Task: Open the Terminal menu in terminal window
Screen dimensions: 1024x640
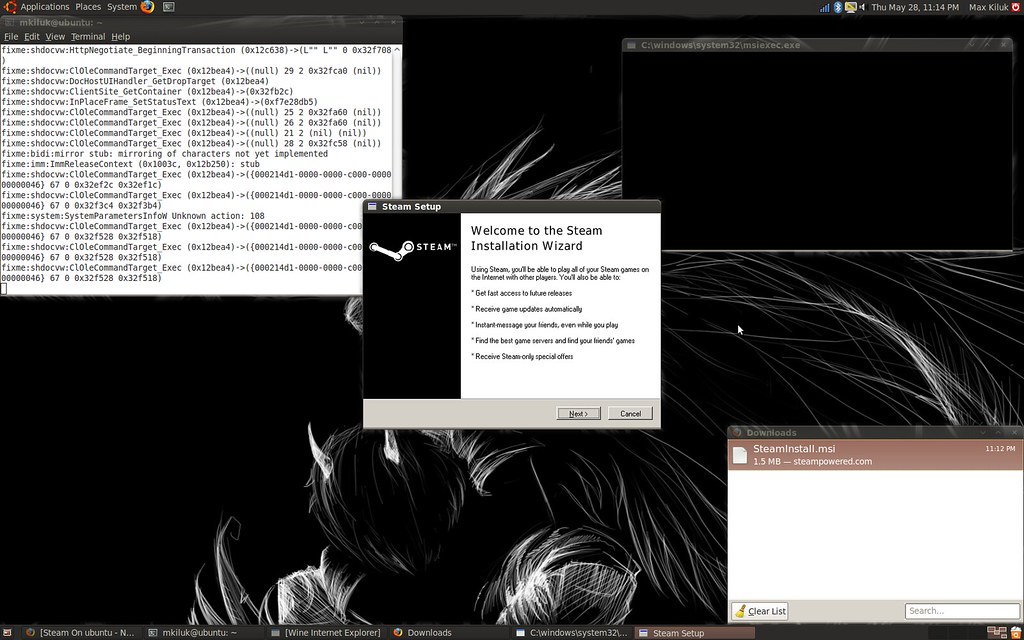Action: [x=88, y=37]
